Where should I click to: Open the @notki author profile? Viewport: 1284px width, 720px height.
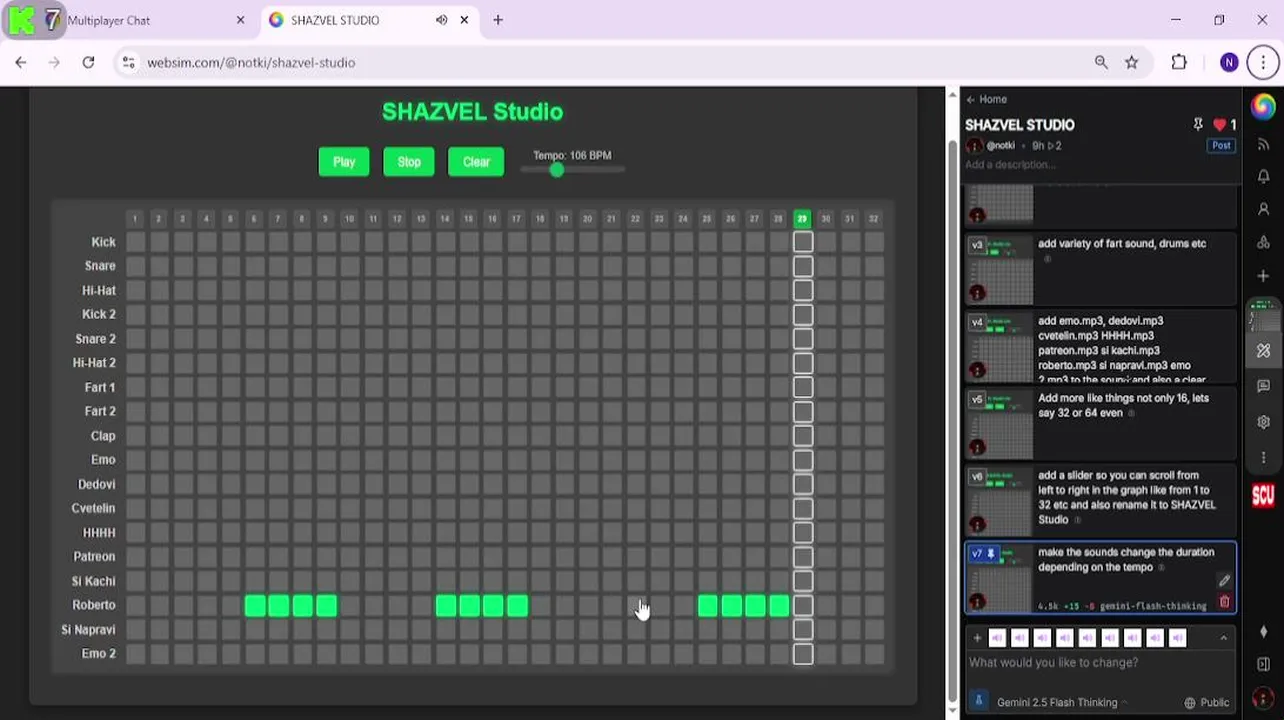point(1000,146)
